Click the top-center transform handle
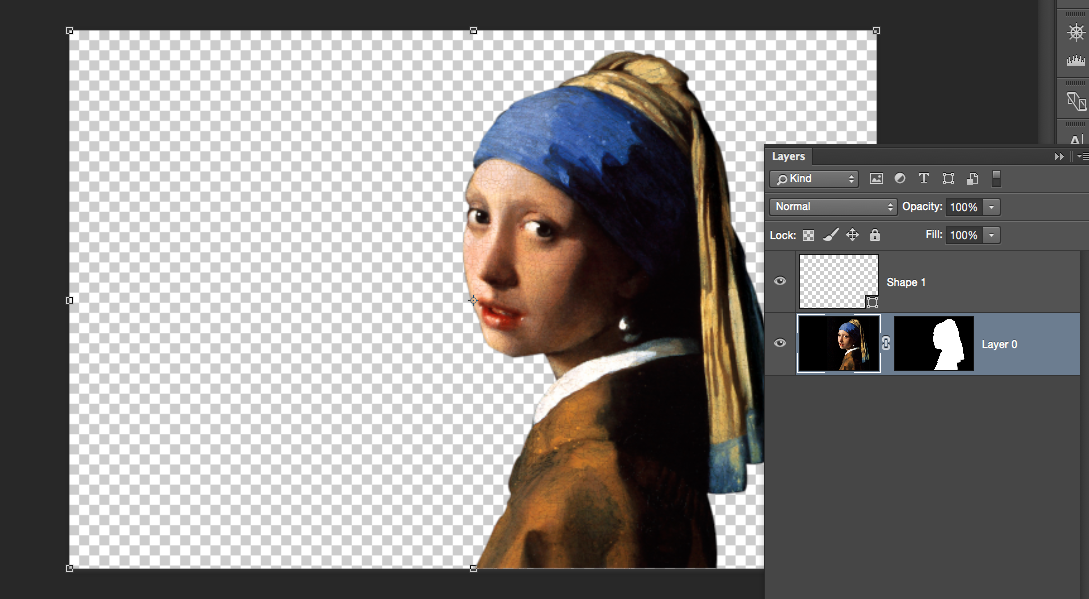1089x599 pixels. (474, 31)
